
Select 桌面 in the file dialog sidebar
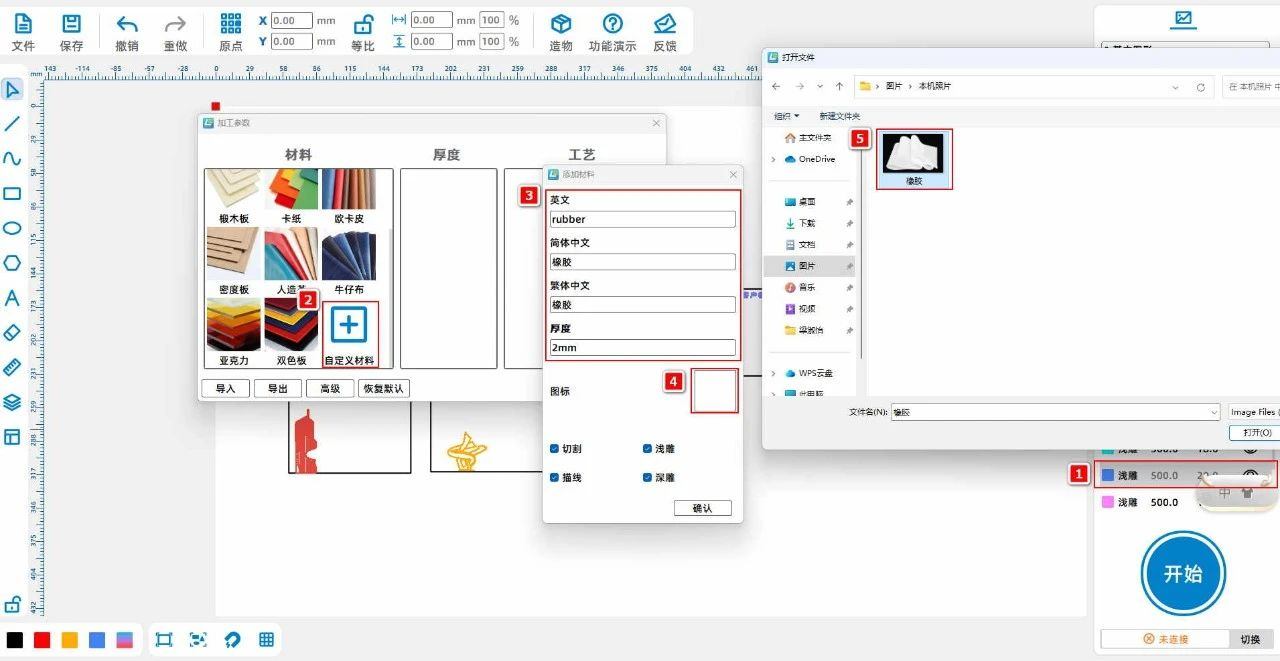pos(806,202)
